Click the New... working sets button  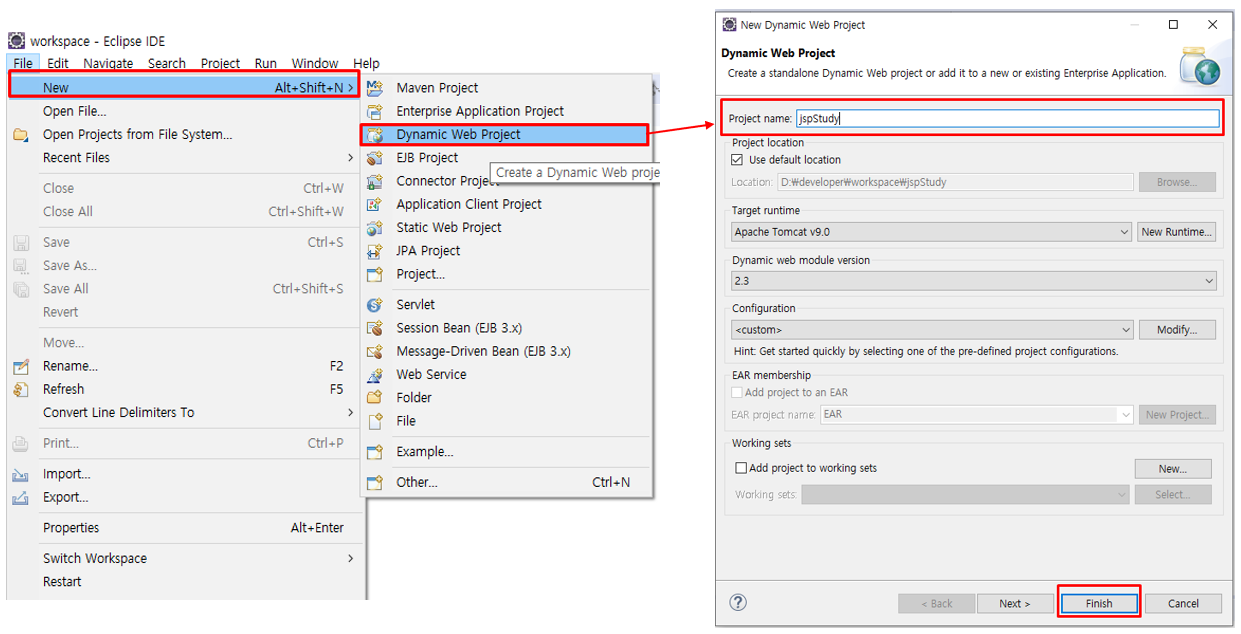1173,468
